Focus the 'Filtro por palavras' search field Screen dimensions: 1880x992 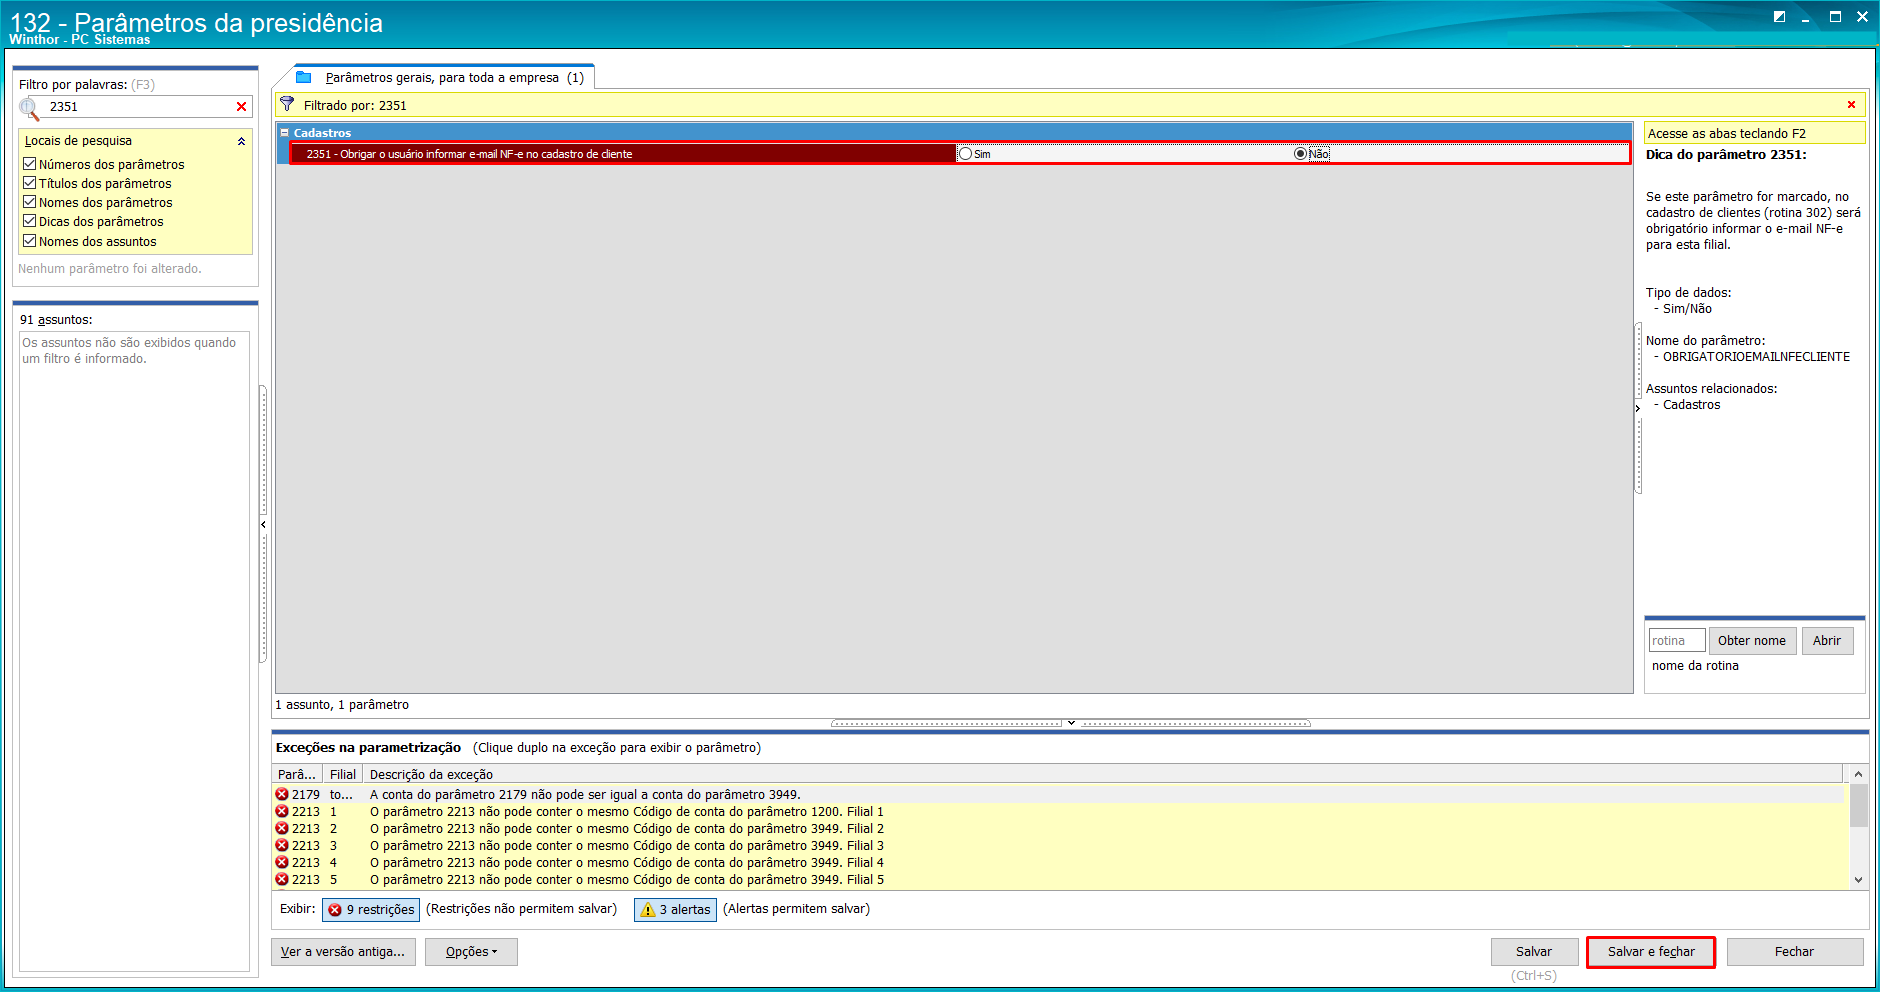click(x=140, y=107)
